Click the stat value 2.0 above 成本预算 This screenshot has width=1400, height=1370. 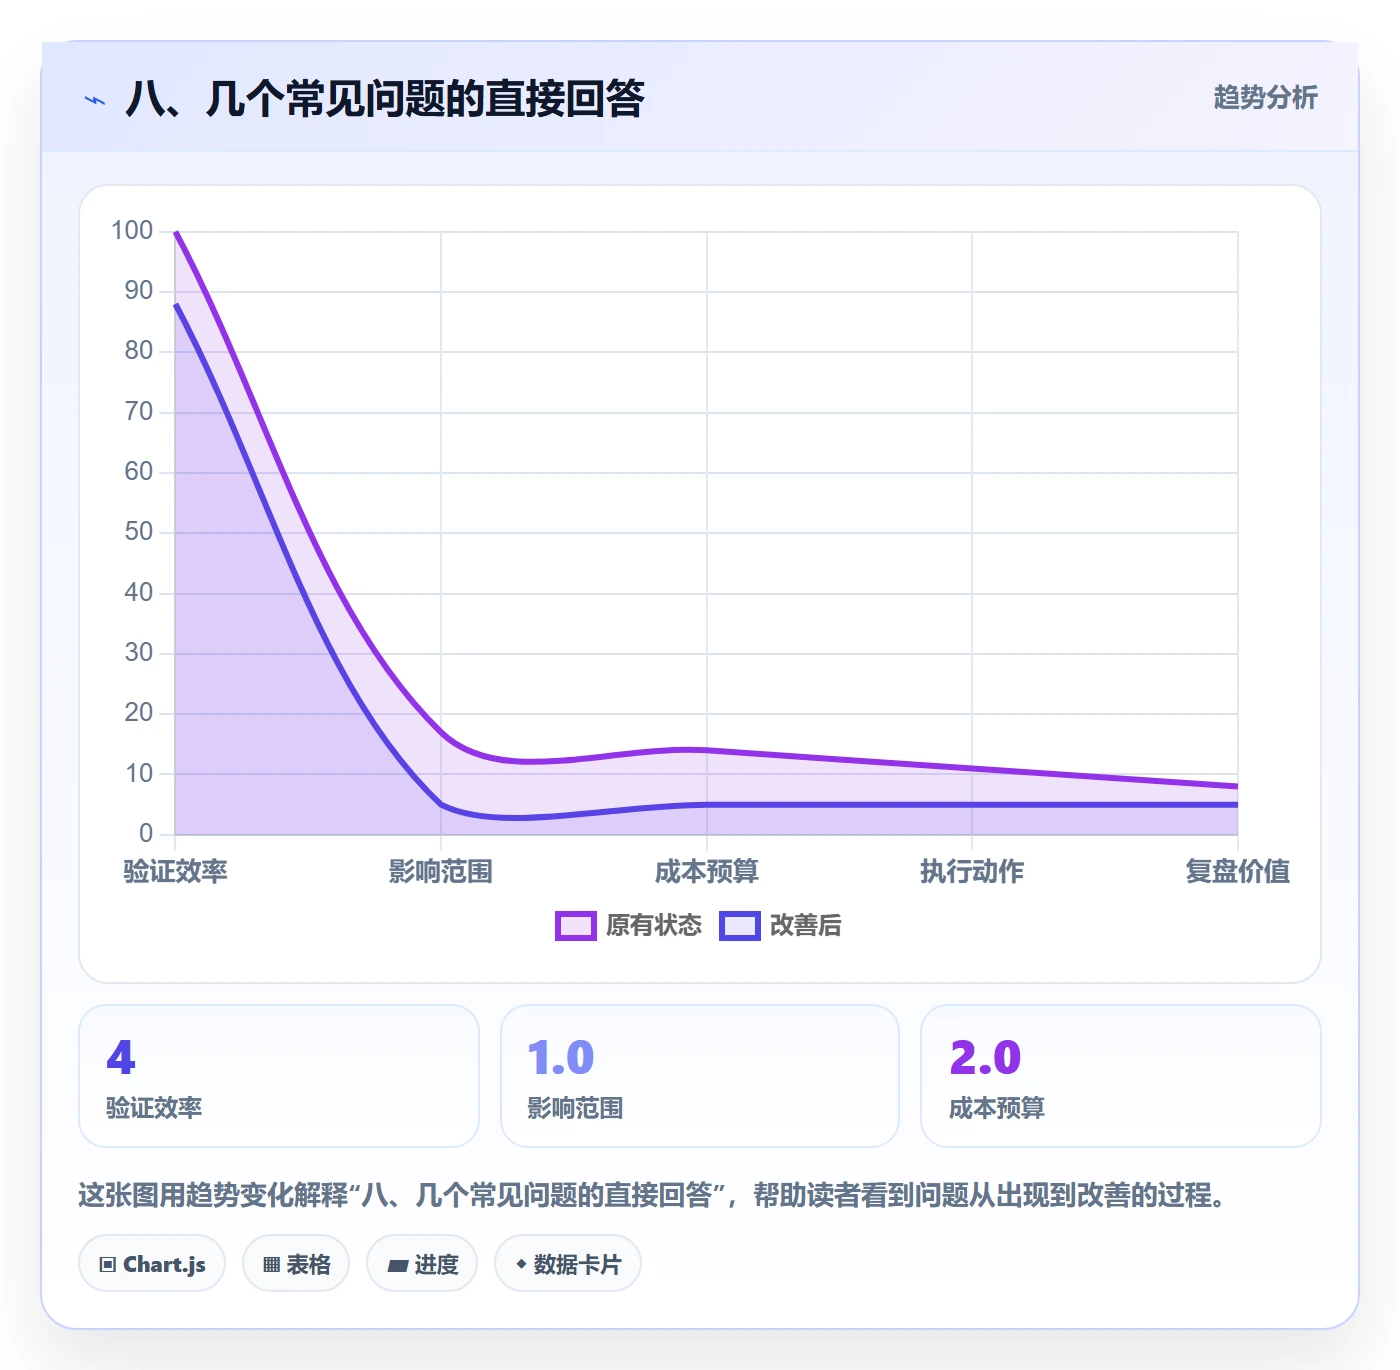[985, 1057]
